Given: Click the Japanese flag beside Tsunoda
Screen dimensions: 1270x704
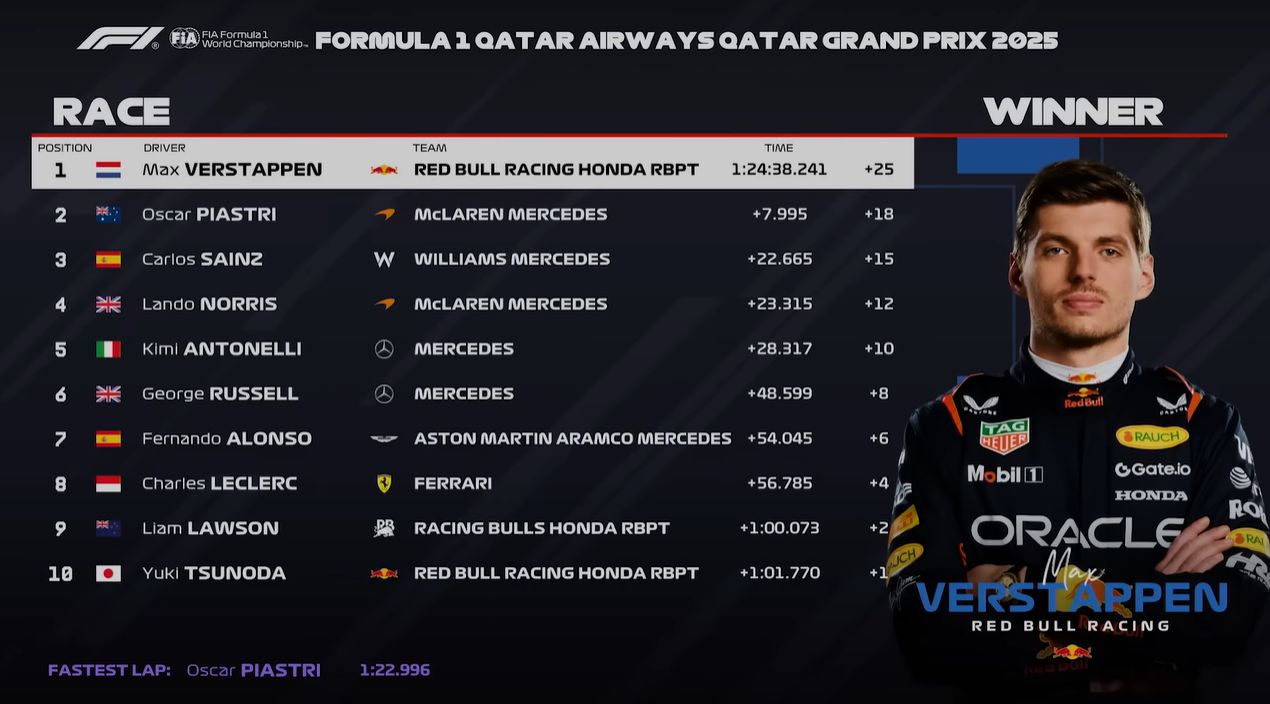Looking at the screenshot, I should [x=108, y=573].
